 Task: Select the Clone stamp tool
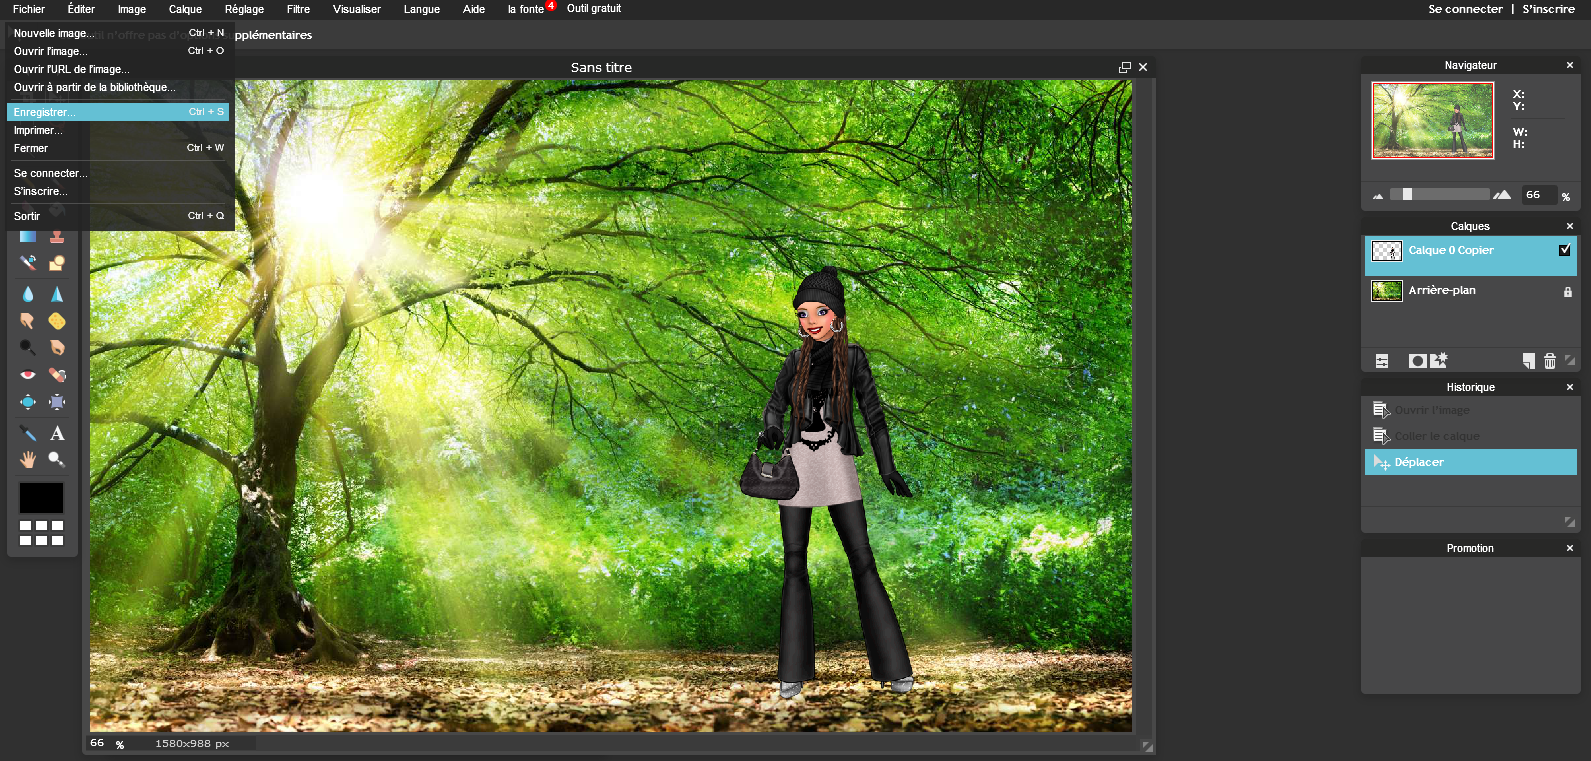coord(57,236)
